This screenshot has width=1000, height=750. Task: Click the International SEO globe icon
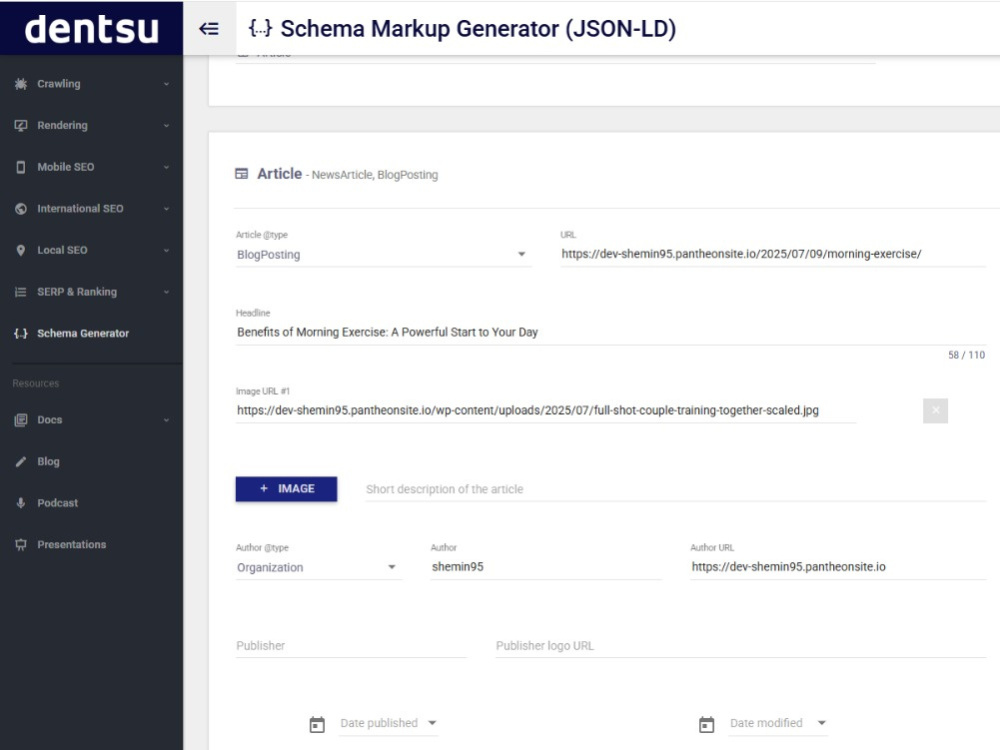point(21,209)
